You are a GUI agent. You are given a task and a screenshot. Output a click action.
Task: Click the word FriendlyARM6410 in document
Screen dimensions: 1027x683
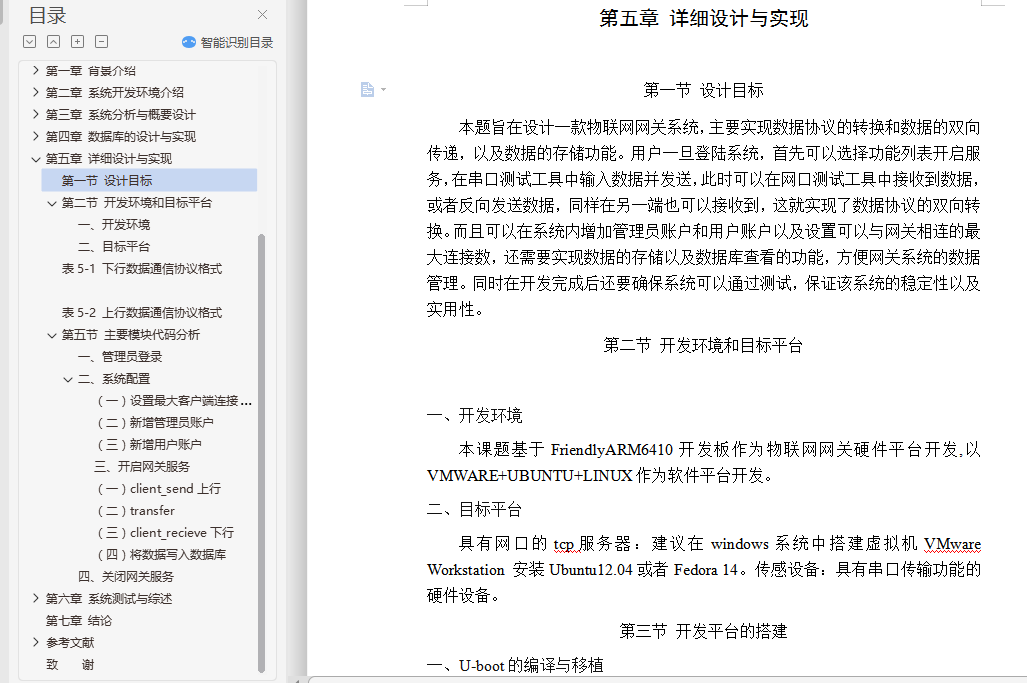pos(612,450)
